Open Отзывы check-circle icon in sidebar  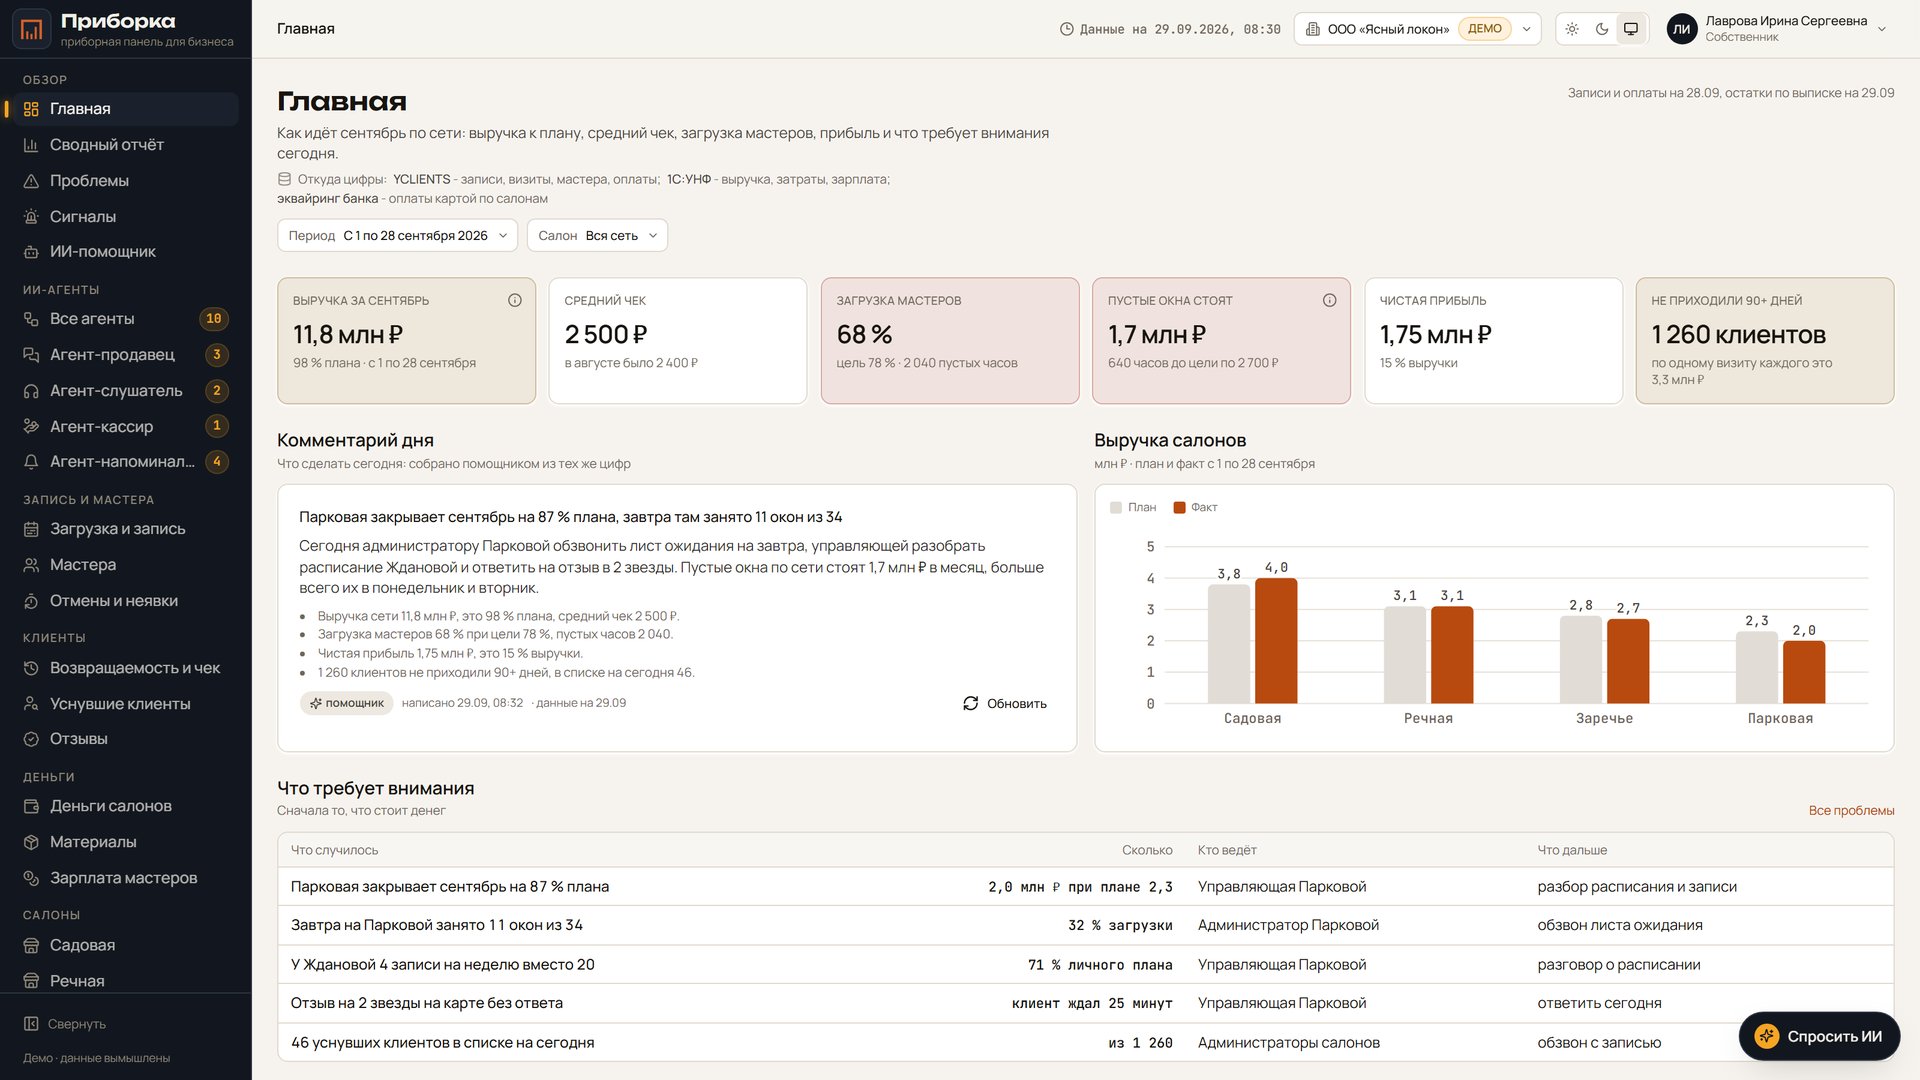click(31, 739)
